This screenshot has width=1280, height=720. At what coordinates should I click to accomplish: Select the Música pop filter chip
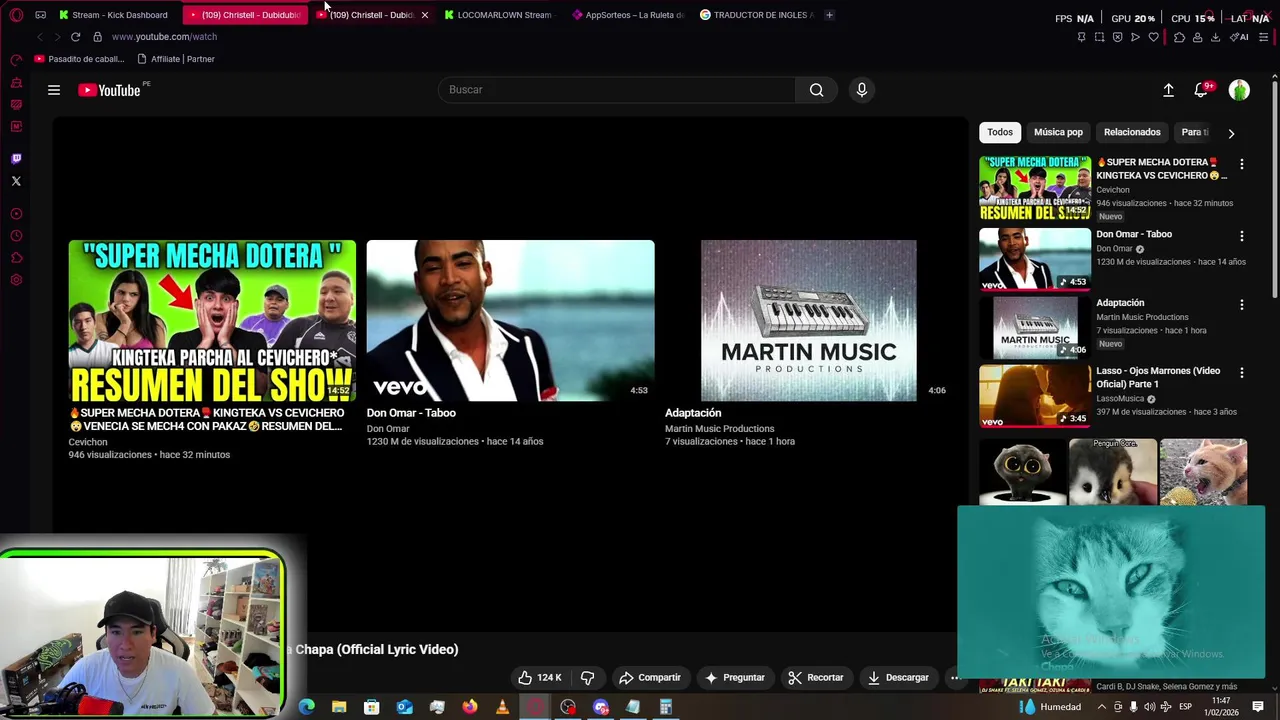[1058, 132]
